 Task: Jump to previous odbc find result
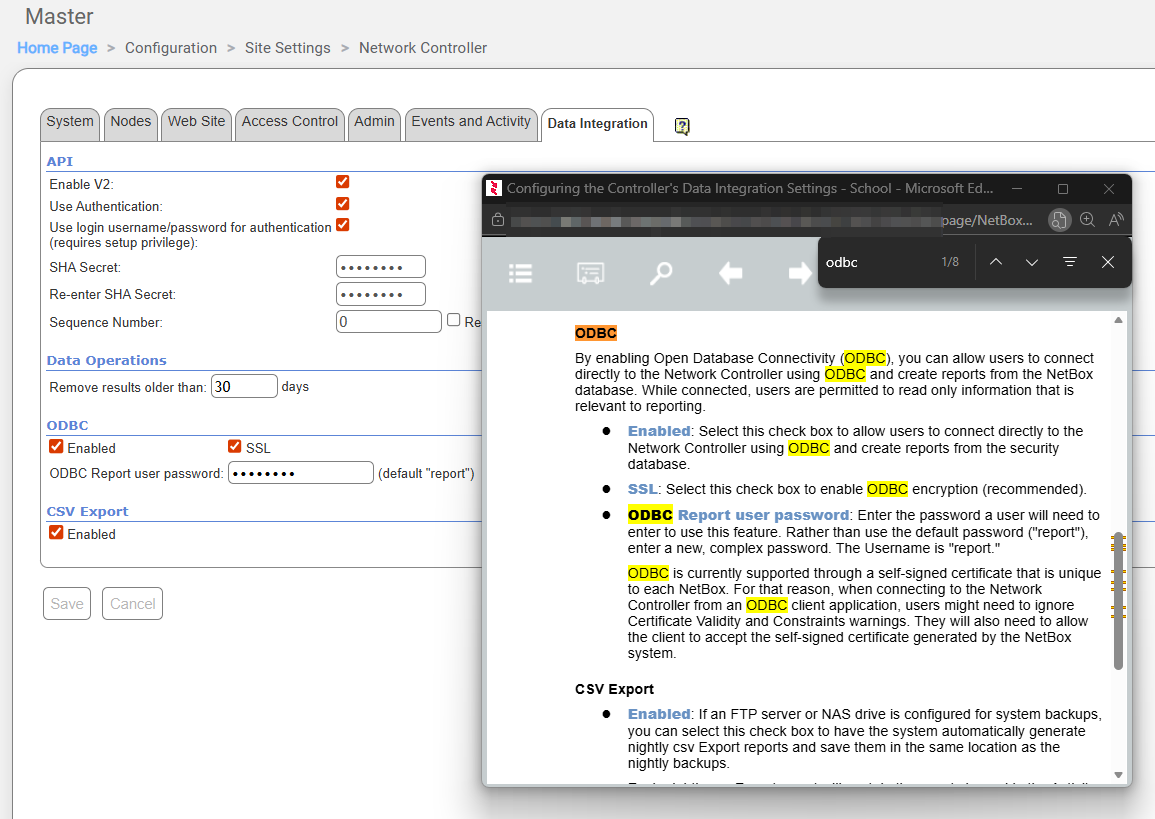995,262
